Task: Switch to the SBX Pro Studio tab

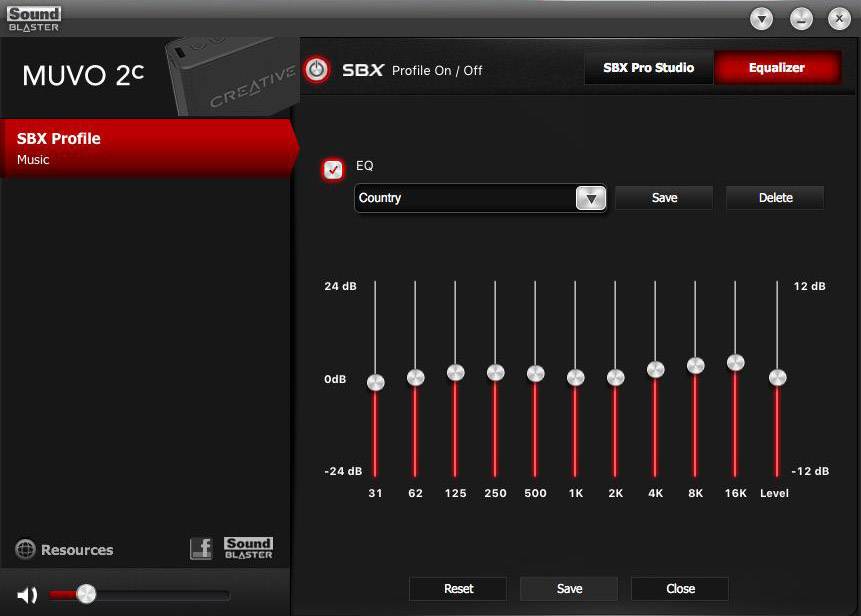Action: [648, 67]
